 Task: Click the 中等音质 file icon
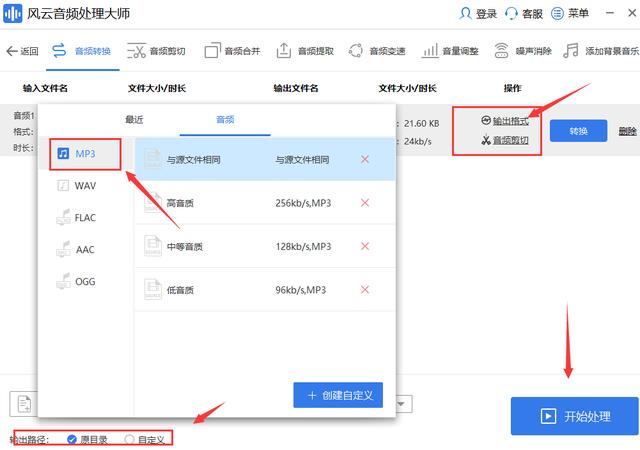[x=153, y=246]
